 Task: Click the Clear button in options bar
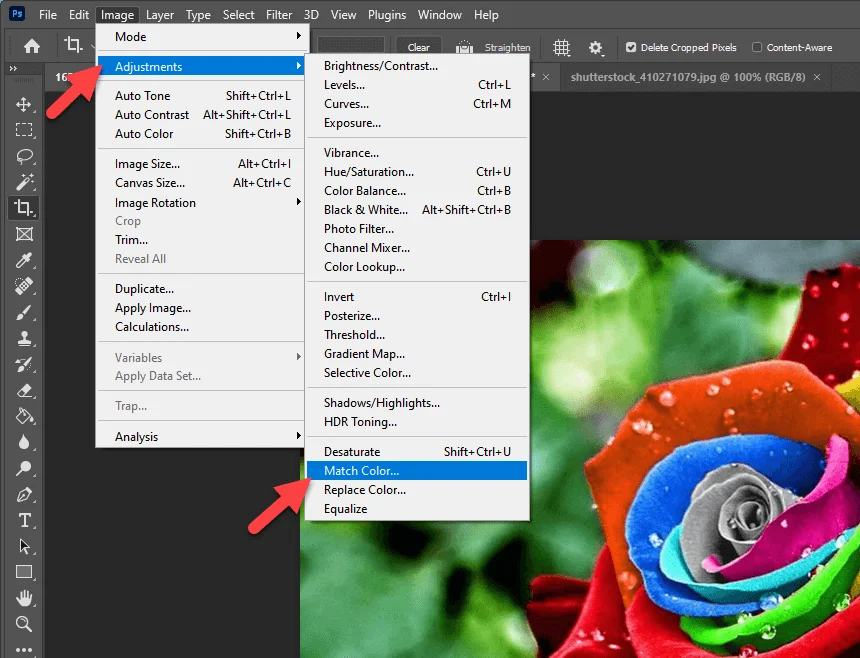418,48
